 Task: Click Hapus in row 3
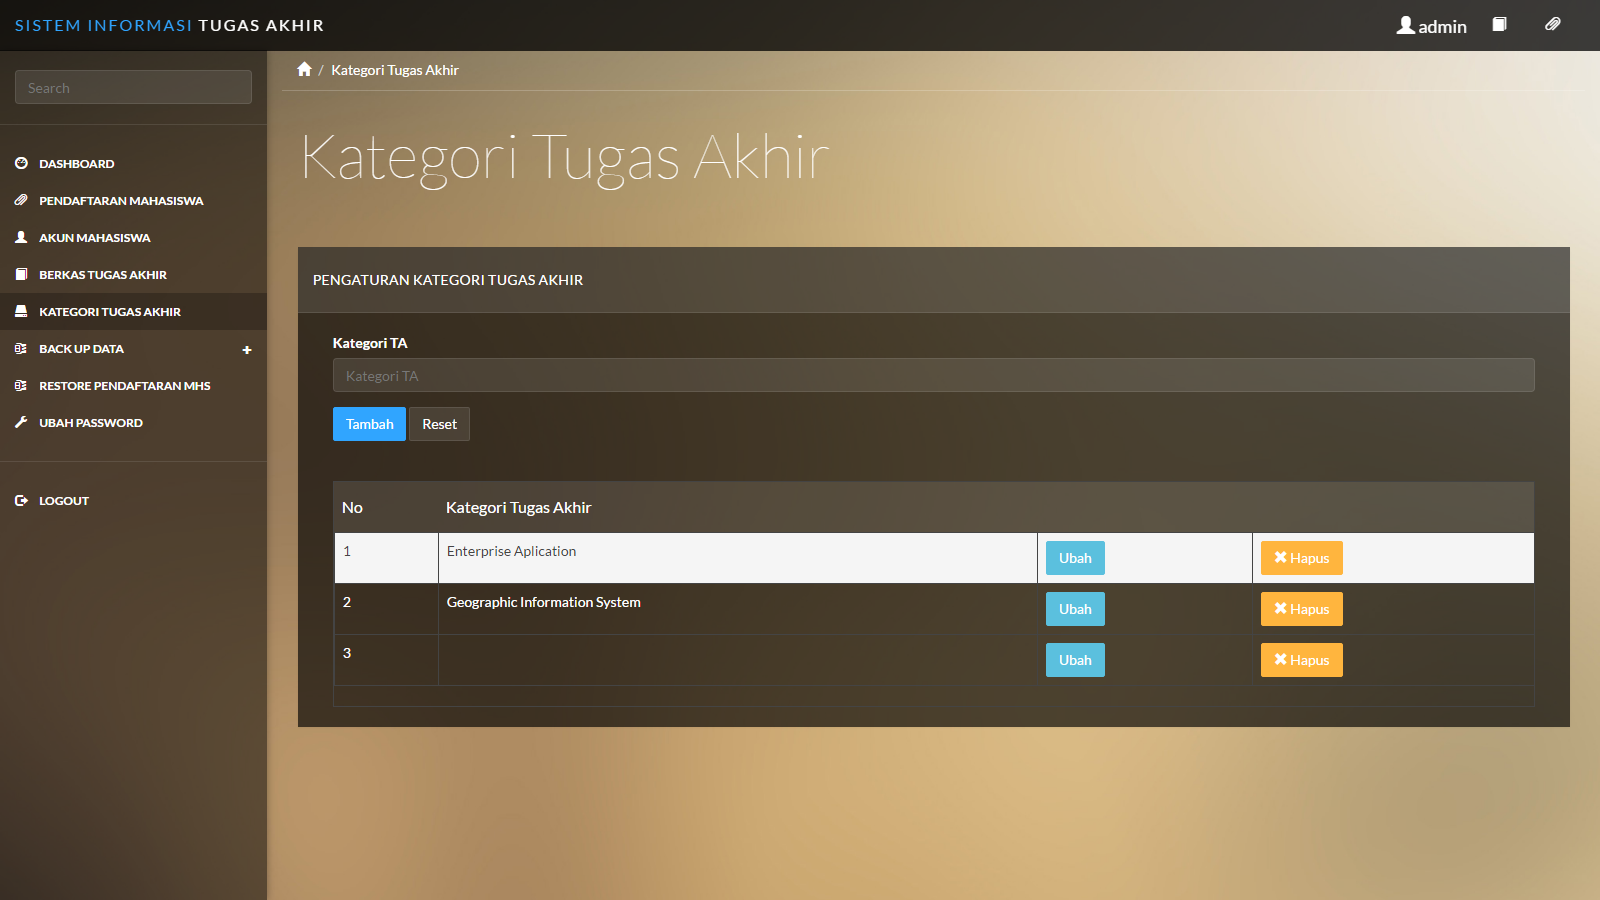pos(1301,660)
